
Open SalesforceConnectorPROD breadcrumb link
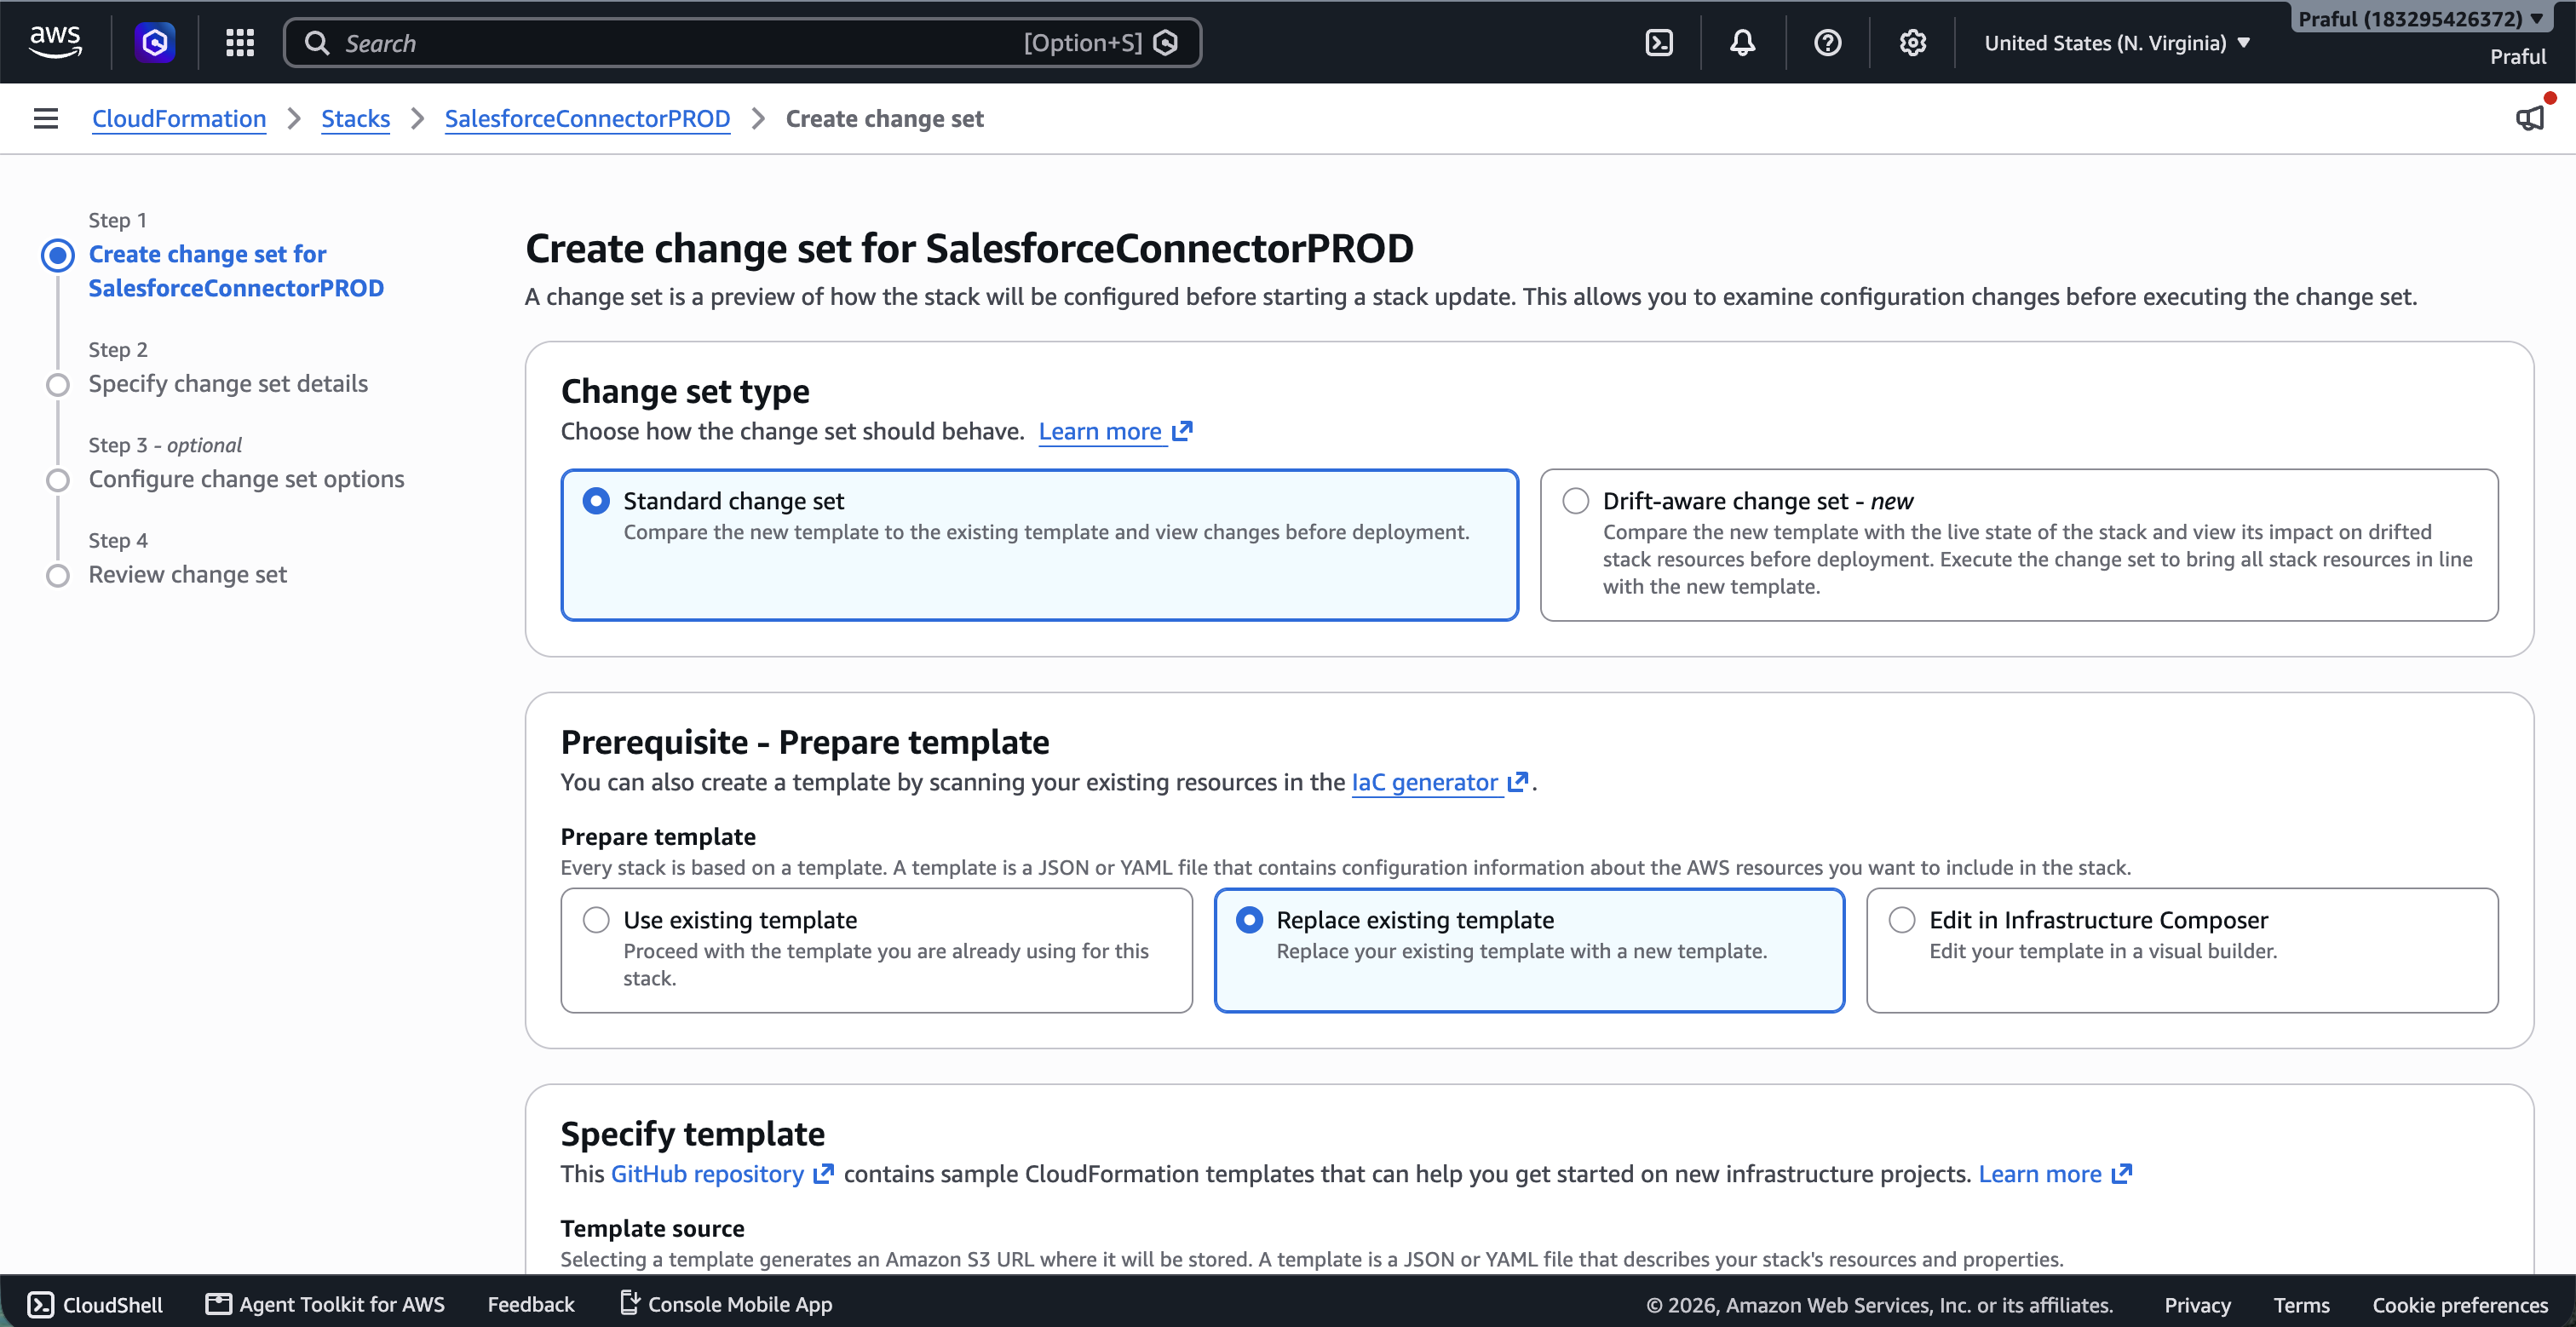tap(587, 118)
